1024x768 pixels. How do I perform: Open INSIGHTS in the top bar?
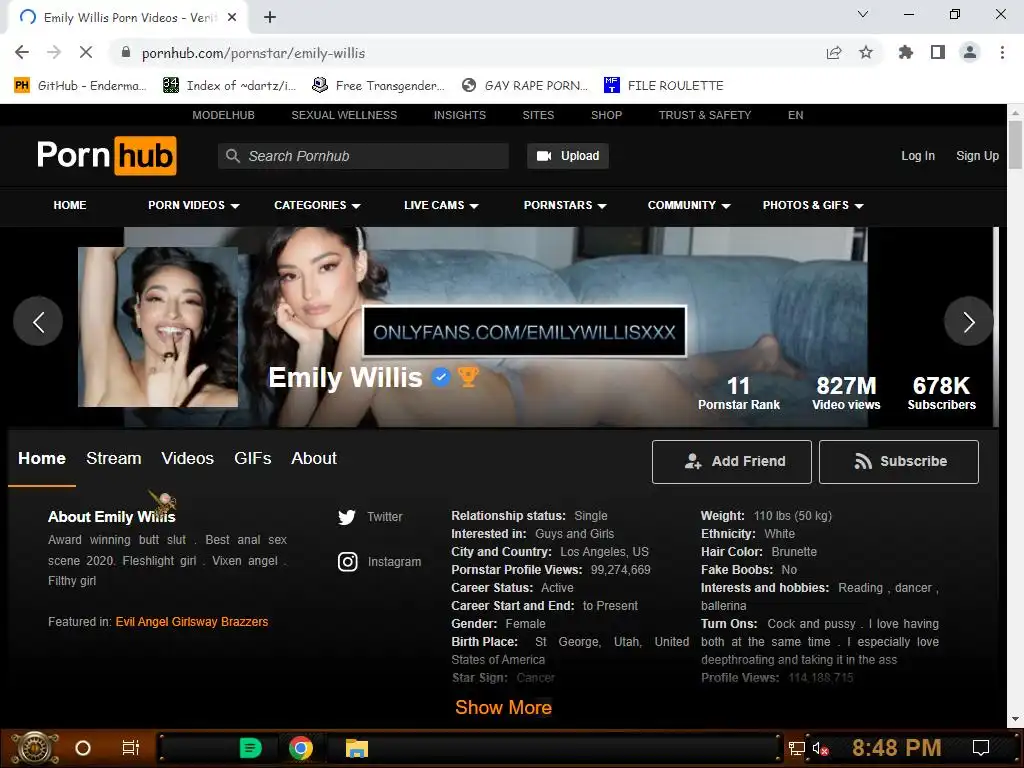click(x=460, y=115)
